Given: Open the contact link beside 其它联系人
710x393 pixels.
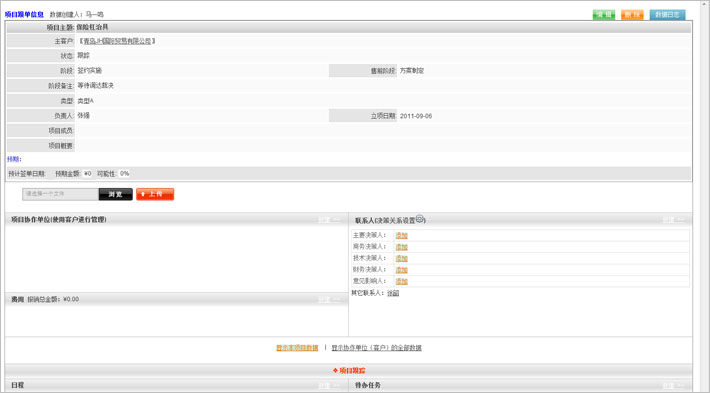Looking at the screenshot, I should point(393,293).
